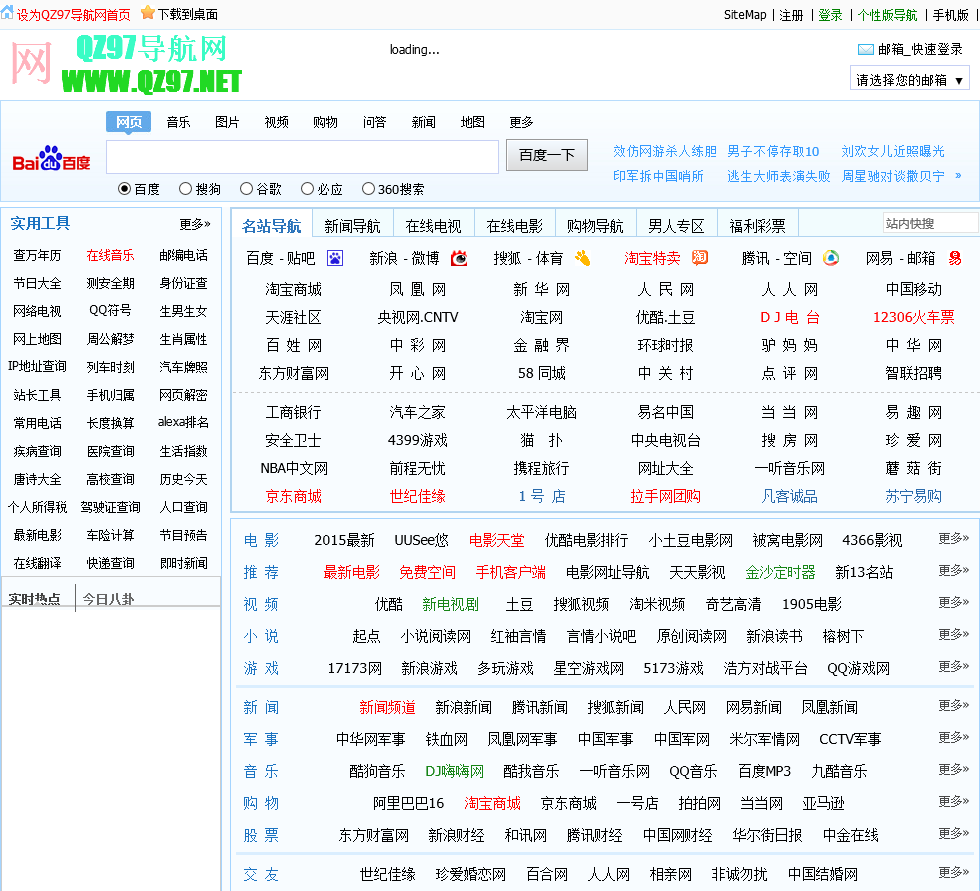
Task: Click the Sohu sports icon
Action: [582, 258]
